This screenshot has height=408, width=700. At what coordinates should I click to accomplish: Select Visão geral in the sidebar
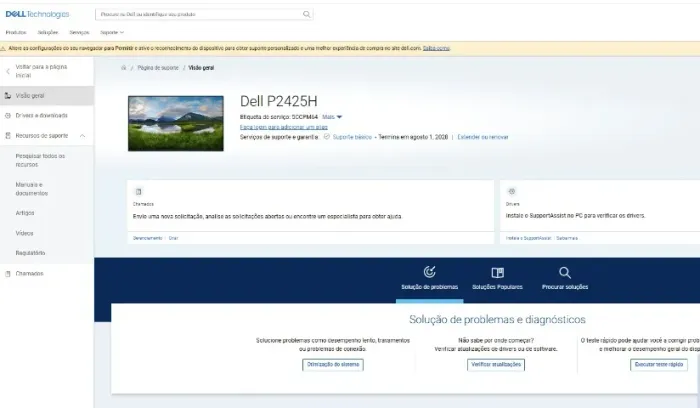[x=47, y=96]
